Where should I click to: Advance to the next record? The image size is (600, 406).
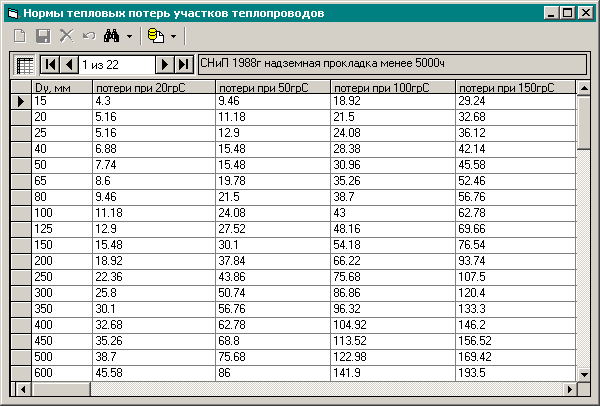coord(165,65)
